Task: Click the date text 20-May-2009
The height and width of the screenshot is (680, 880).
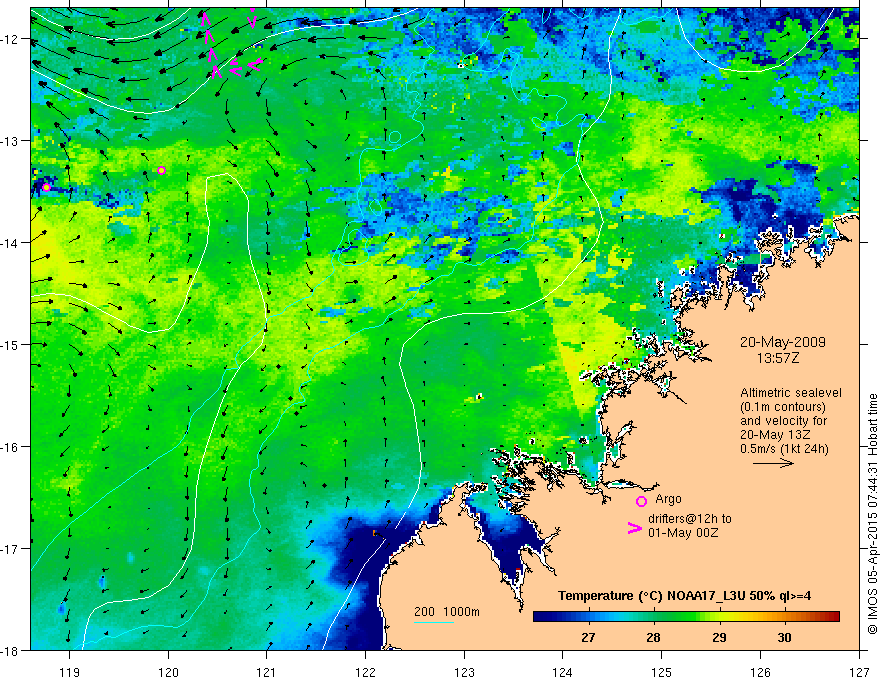Action: click(783, 342)
